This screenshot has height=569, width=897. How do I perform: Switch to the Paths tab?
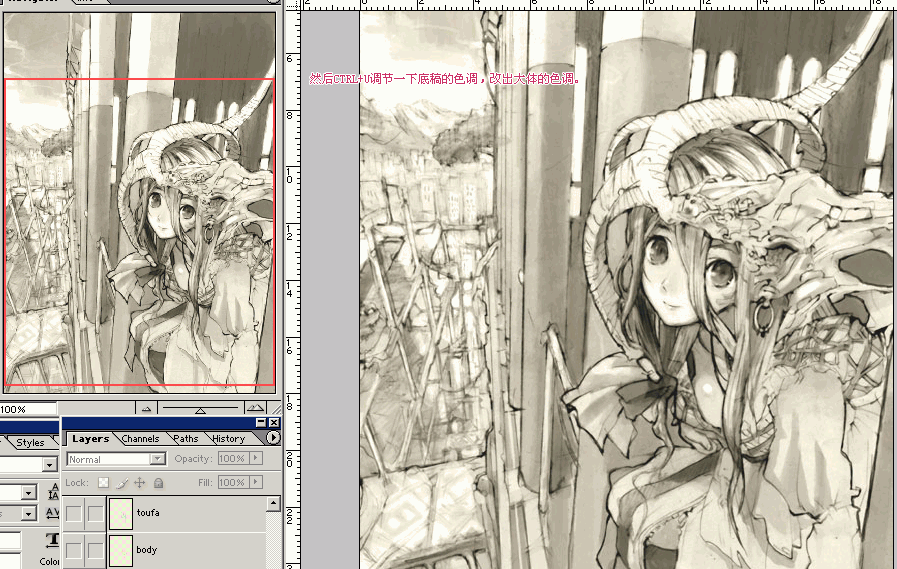185,439
